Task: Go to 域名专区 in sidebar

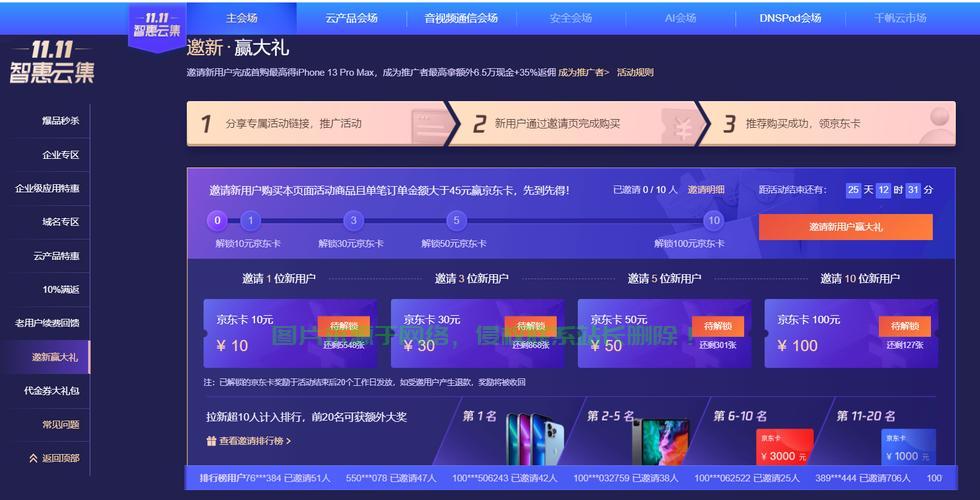Action: point(61,222)
